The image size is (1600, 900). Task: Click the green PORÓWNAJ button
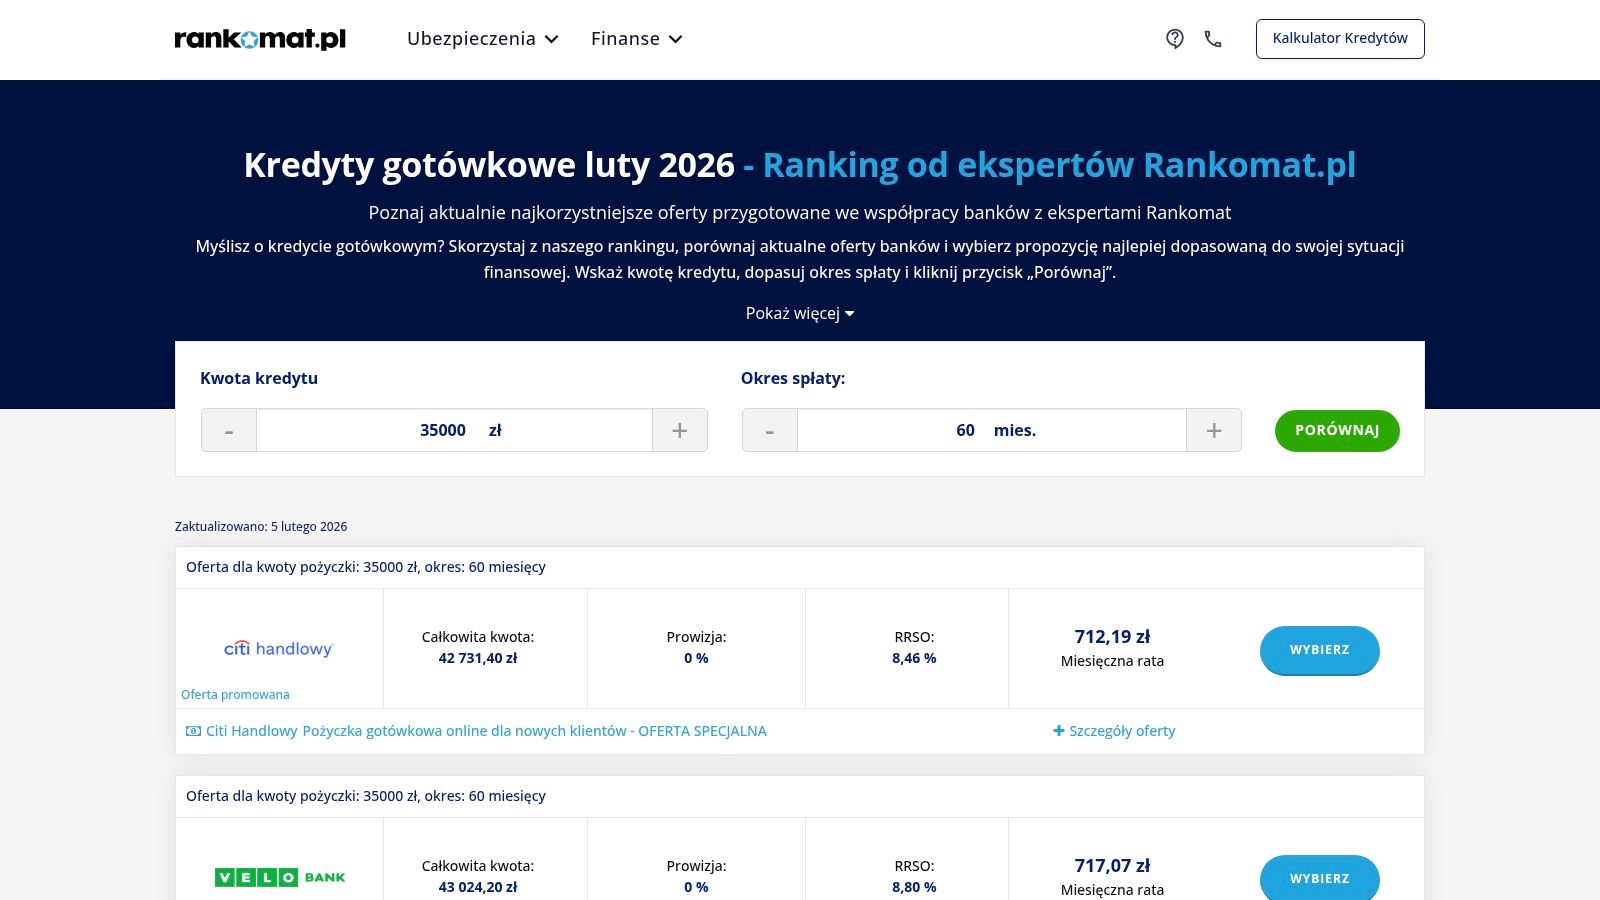1337,430
